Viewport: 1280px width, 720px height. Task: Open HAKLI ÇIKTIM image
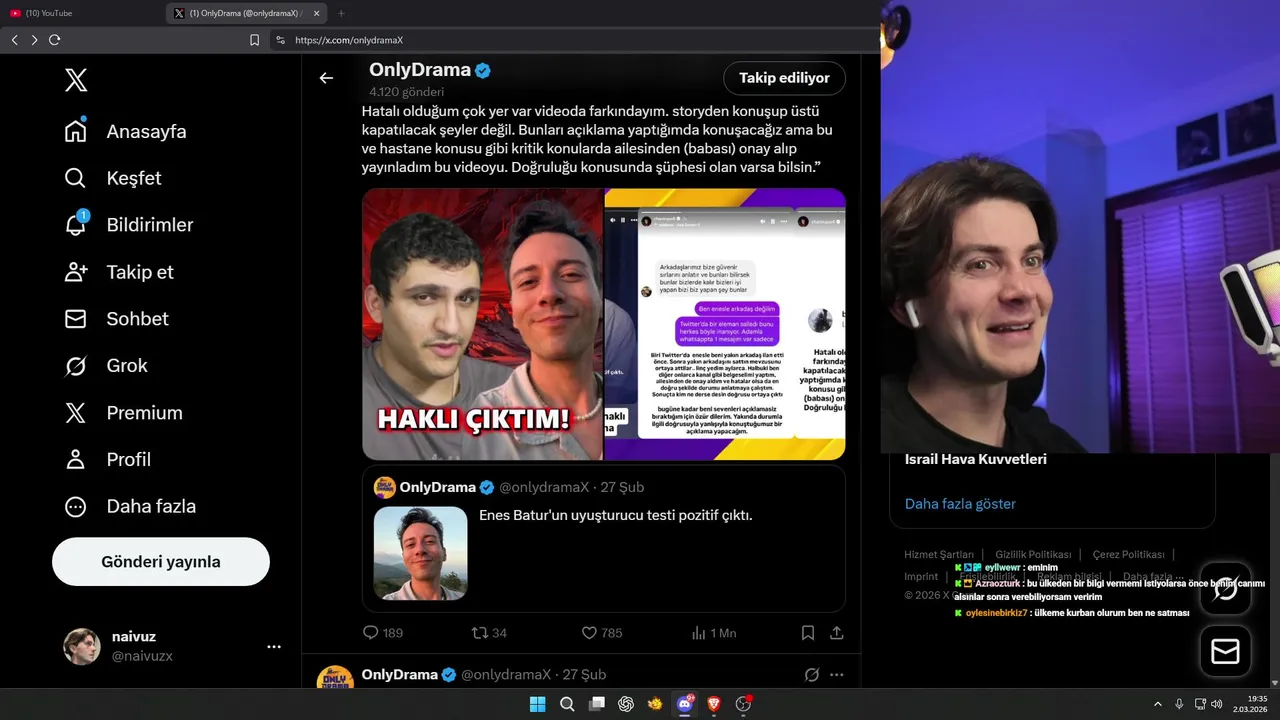pos(482,324)
